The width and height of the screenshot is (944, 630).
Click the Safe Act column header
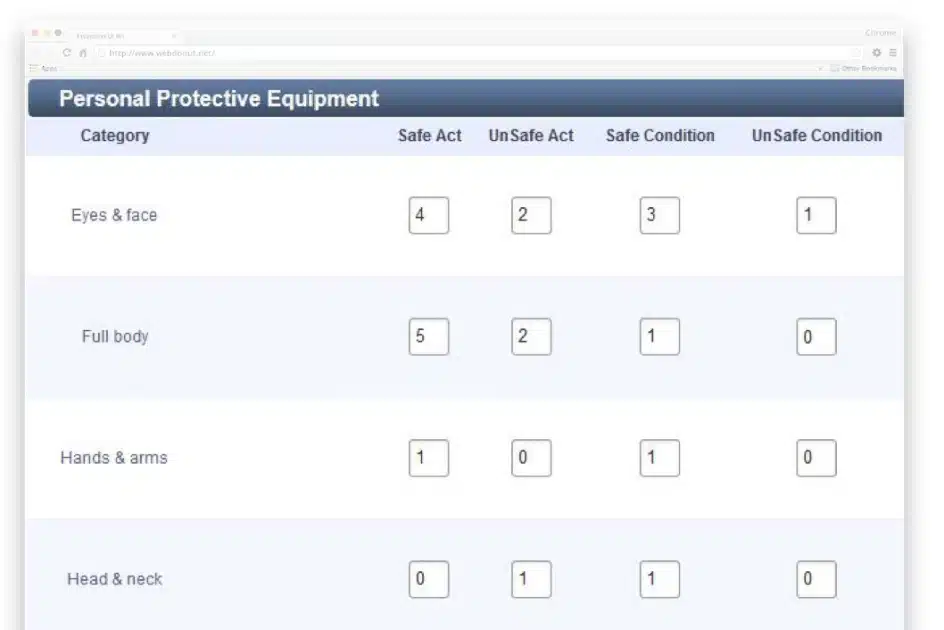pyautogui.click(x=428, y=135)
